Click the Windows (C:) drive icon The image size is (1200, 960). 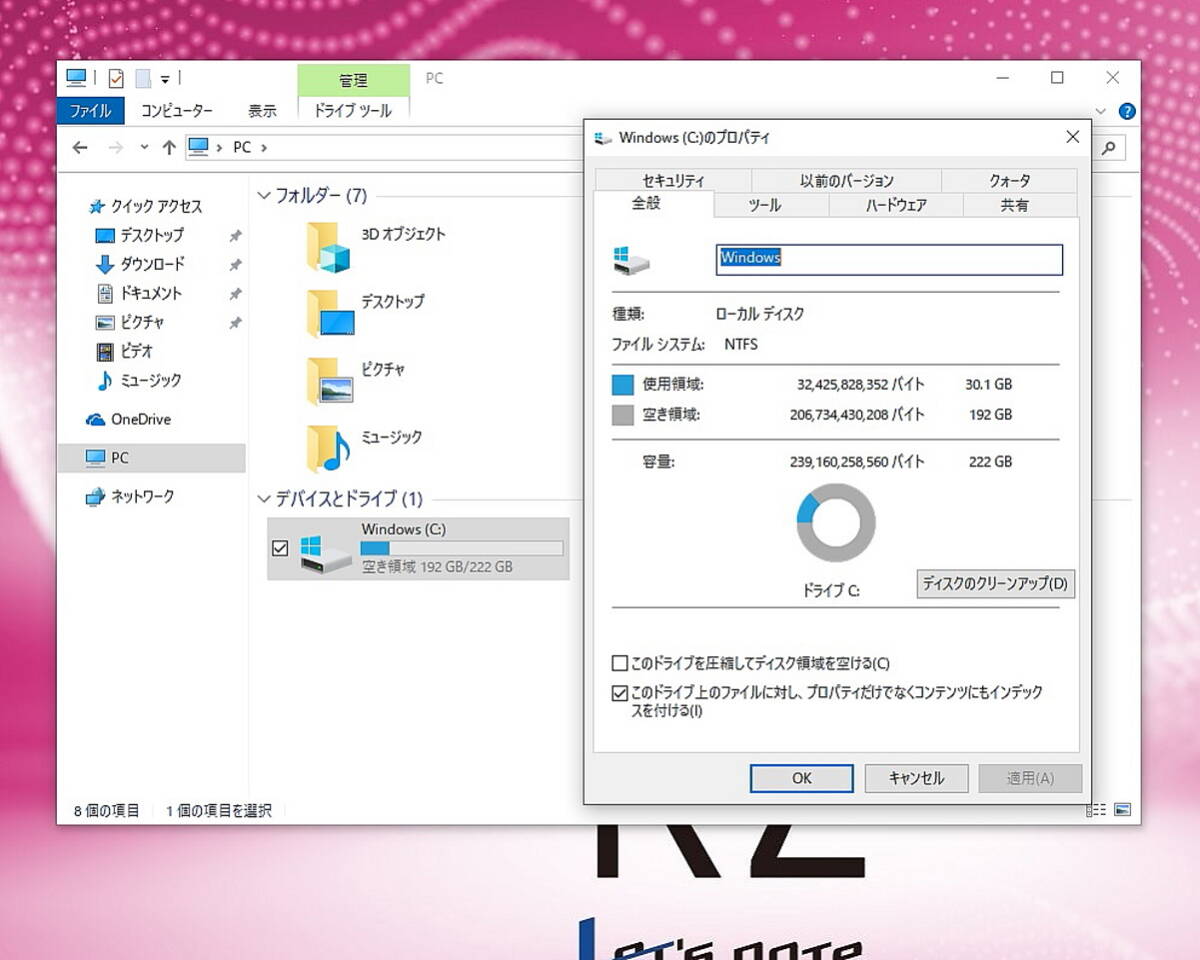[x=325, y=552]
